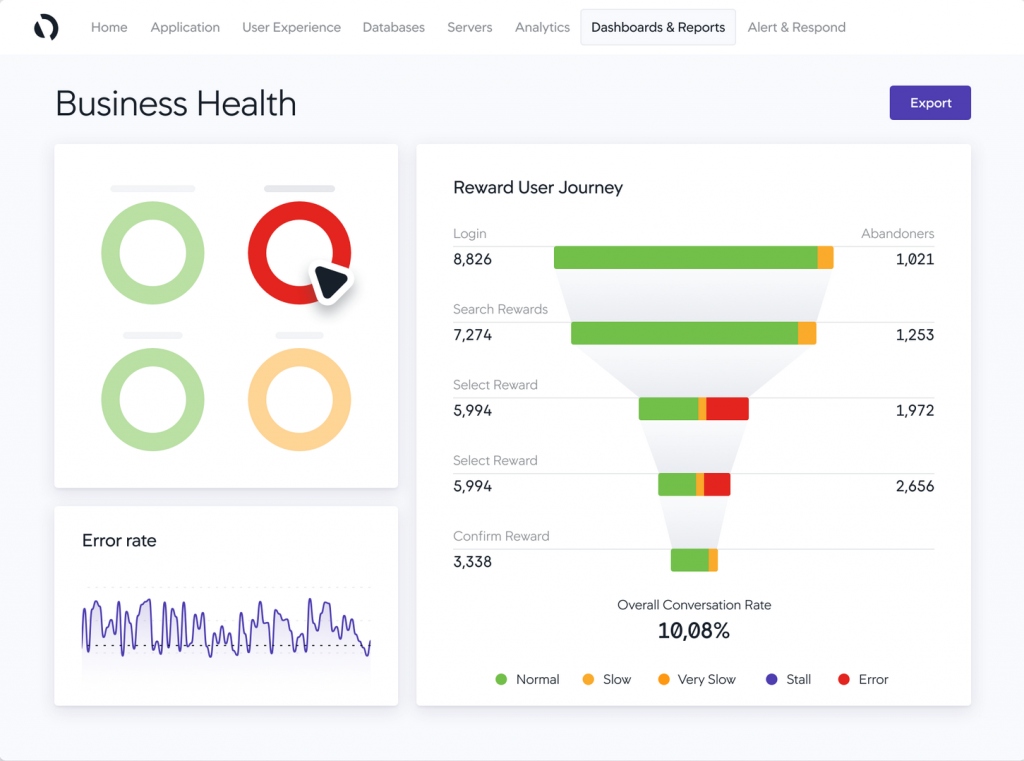Click the green Login funnel bar
The height and width of the screenshot is (761, 1024).
685,257
